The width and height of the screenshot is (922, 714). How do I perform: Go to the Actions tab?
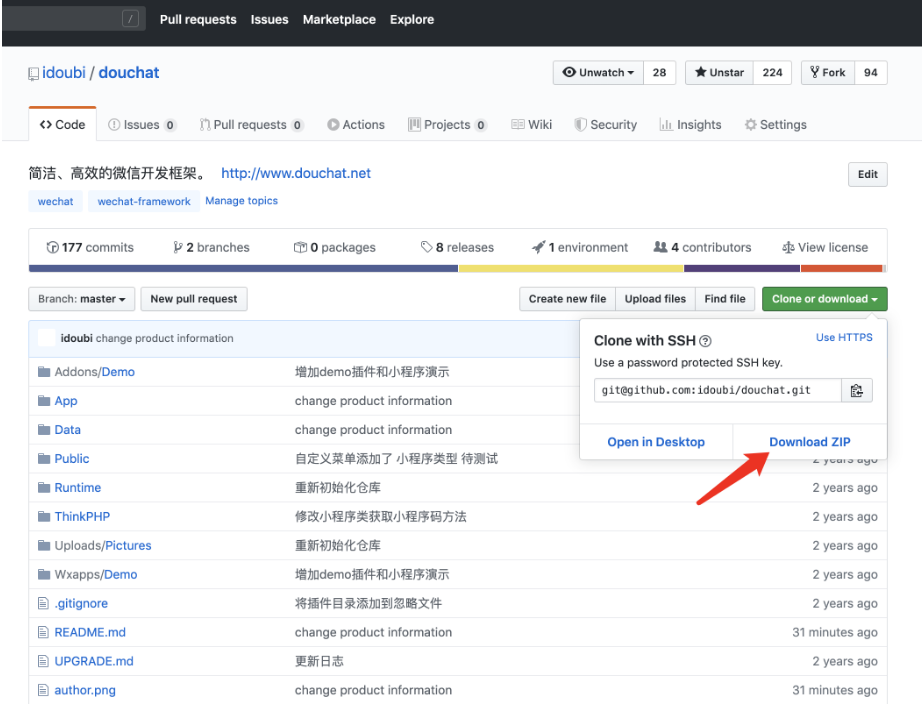point(356,125)
